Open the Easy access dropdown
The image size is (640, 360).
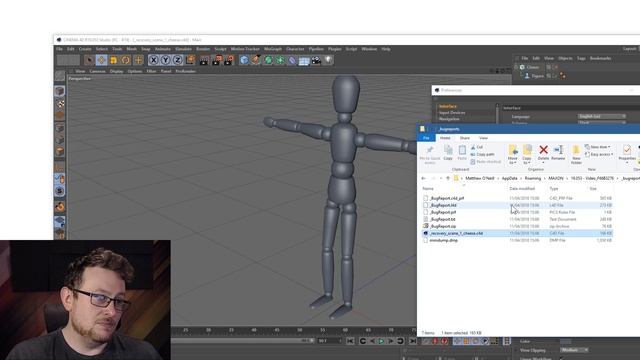point(599,154)
